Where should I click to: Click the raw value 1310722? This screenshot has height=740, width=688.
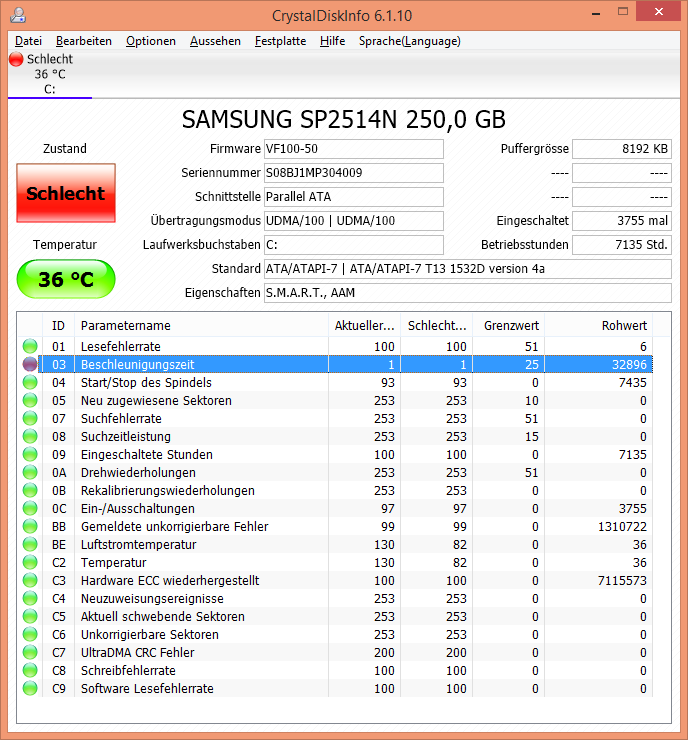(x=622, y=527)
